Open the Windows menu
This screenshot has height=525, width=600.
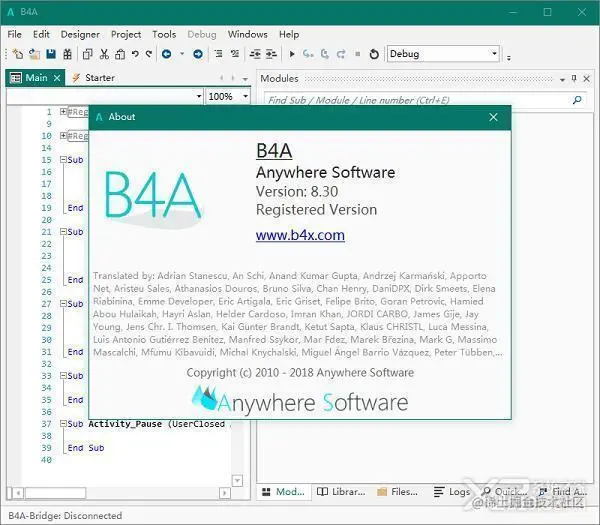(248, 34)
